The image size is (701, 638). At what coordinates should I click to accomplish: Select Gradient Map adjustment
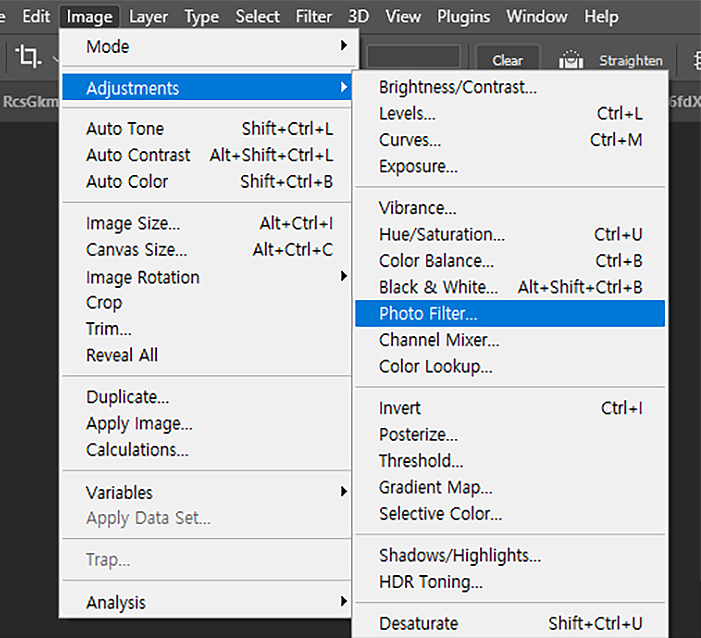click(x=510, y=487)
